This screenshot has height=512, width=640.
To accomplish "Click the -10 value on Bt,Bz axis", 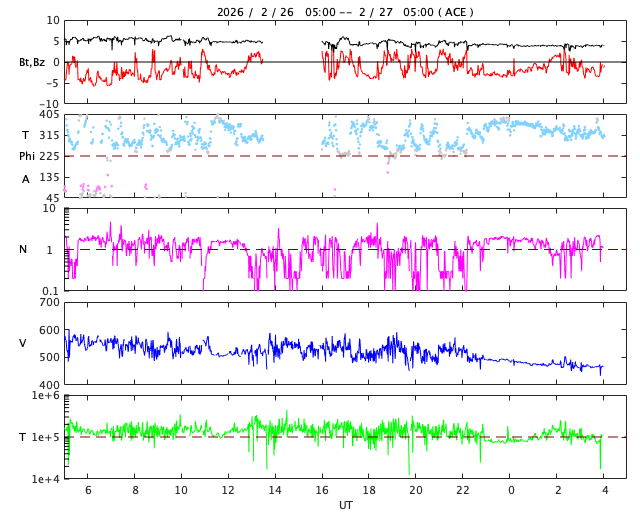I will coord(48,103).
